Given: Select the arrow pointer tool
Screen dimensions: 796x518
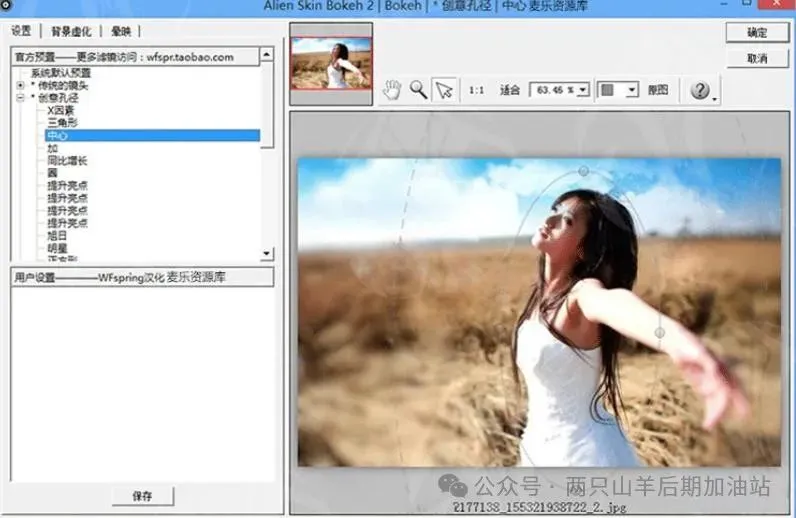Looking at the screenshot, I should click(444, 90).
